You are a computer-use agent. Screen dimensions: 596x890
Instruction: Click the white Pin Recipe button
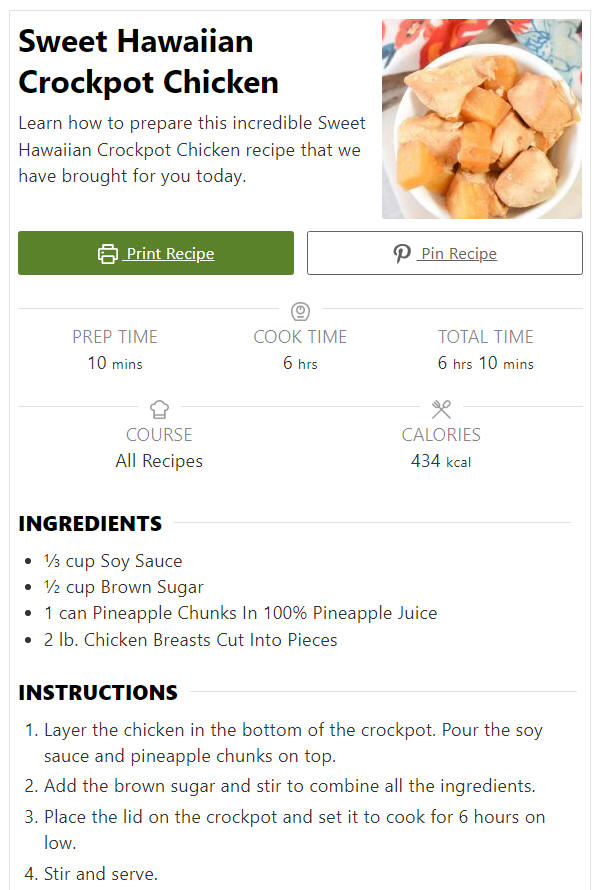pos(445,253)
